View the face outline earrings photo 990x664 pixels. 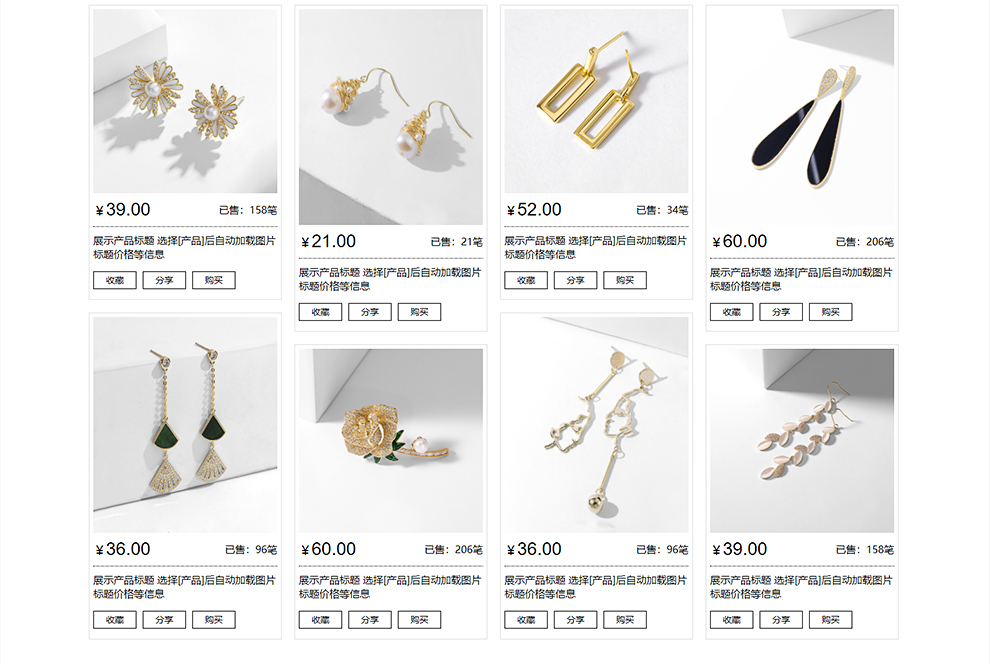pos(597,425)
